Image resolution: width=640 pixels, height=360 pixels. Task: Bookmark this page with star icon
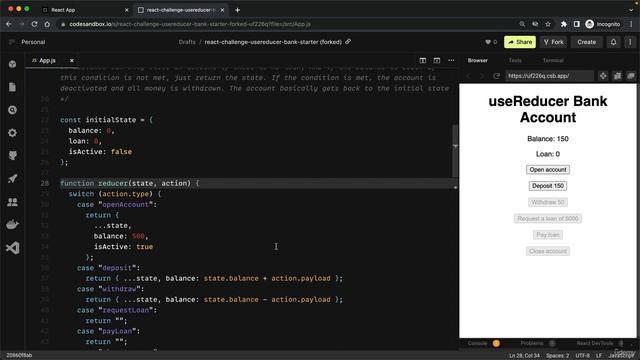(x=548, y=24)
